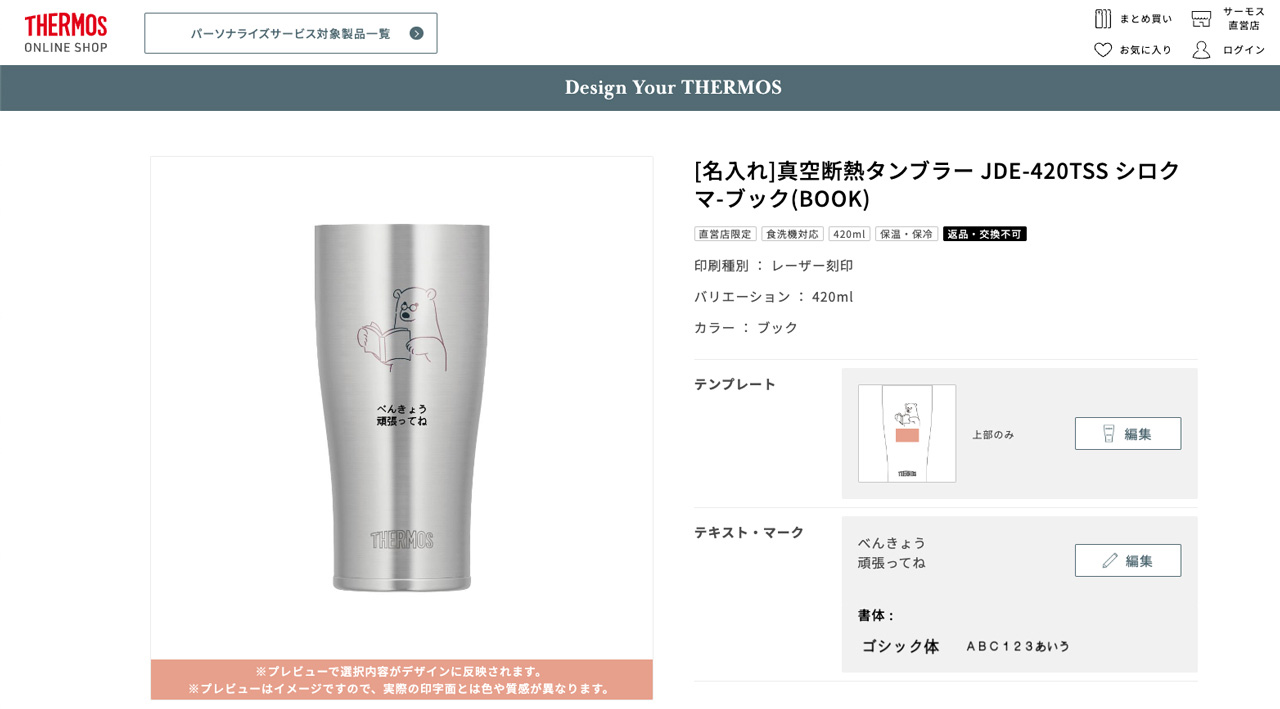Screen dimensions: 1280x709
Task: Click the tumbler icon in template 編集 button
Action: click(1109, 433)
